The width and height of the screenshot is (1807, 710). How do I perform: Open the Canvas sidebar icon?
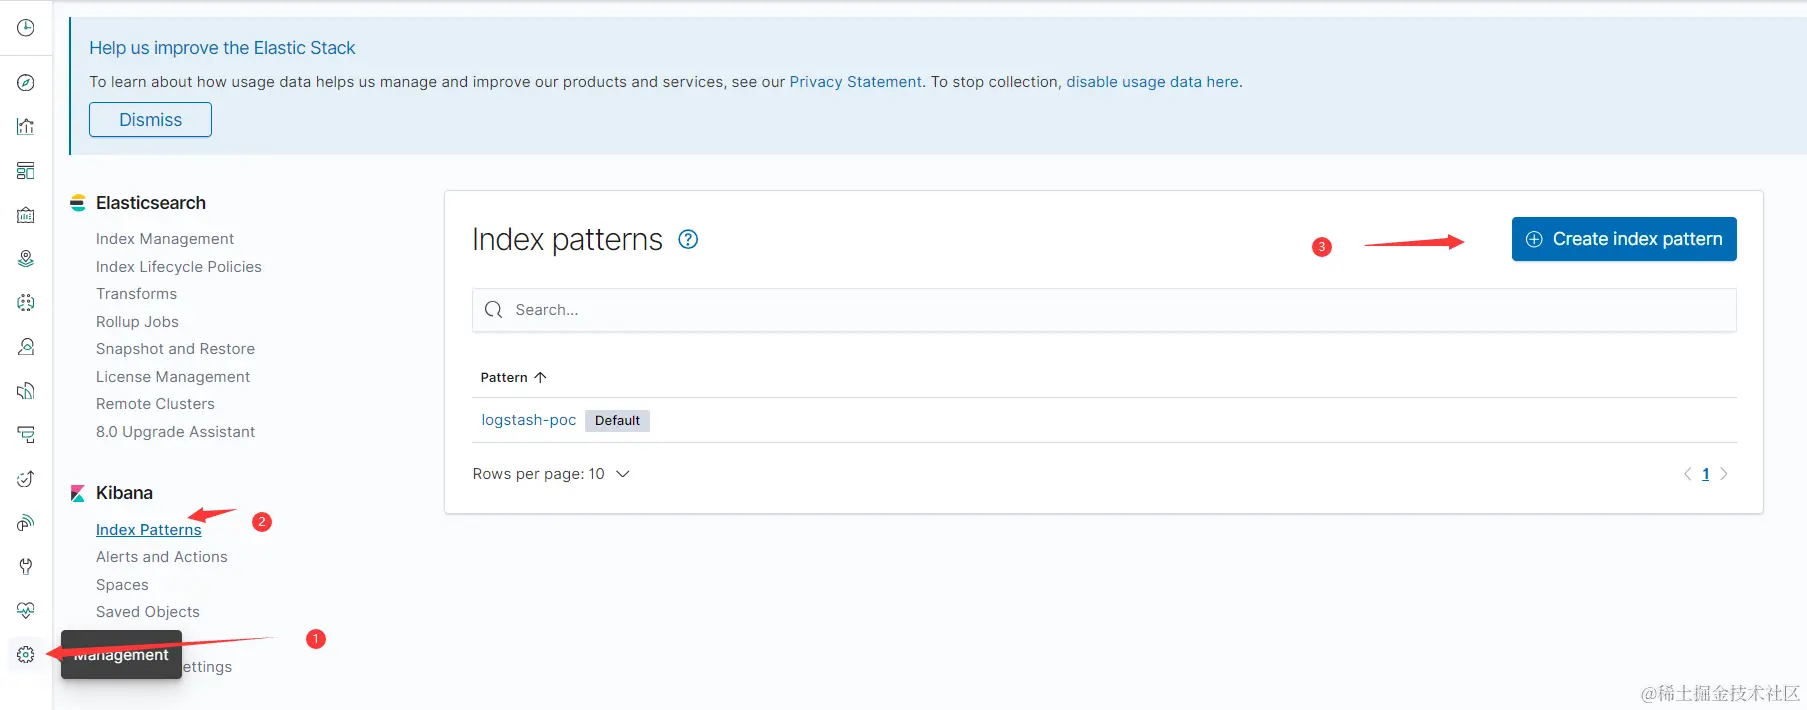pyautogui.click(x=26, y=215)
